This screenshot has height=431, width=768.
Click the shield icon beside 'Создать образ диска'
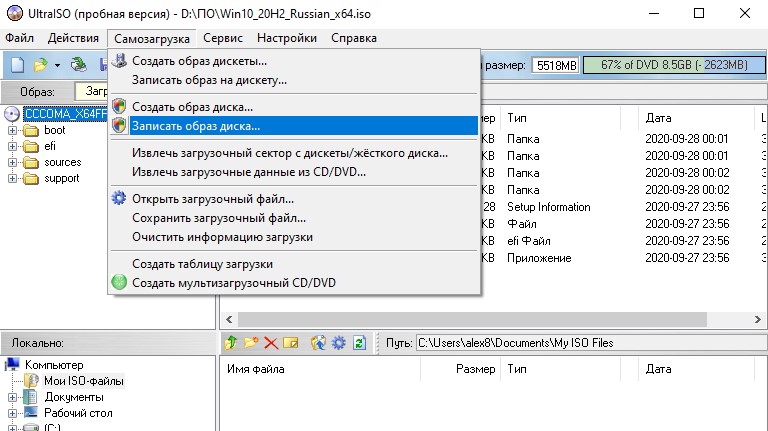pos(119,106)
